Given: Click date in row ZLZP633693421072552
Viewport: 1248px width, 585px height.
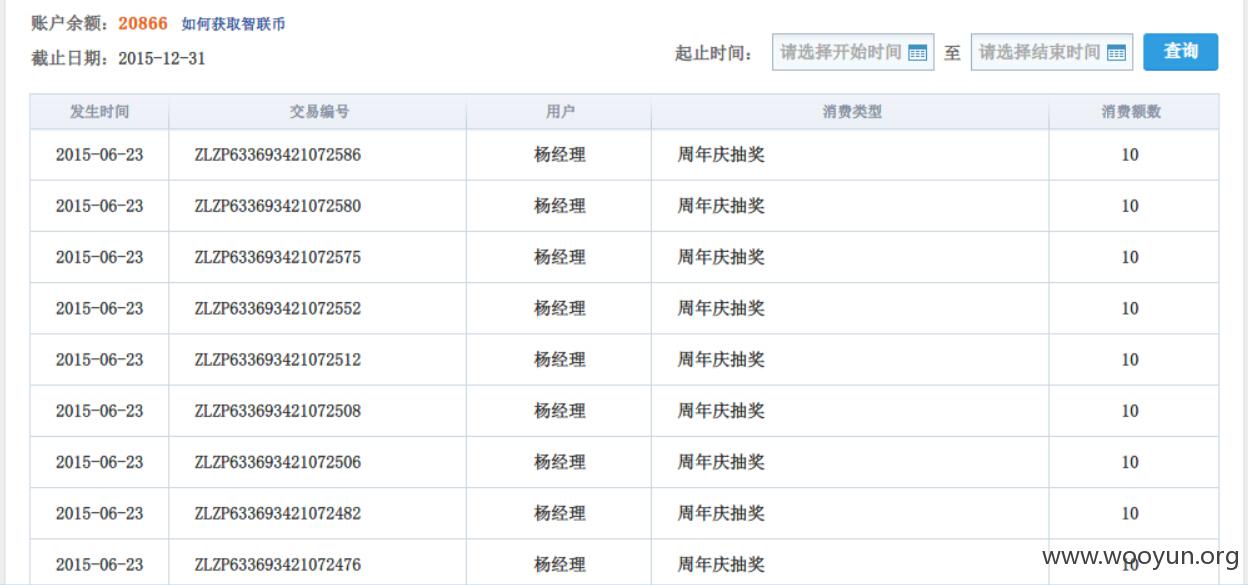Looking at the screenshot, I should click(x=99, y=308).
